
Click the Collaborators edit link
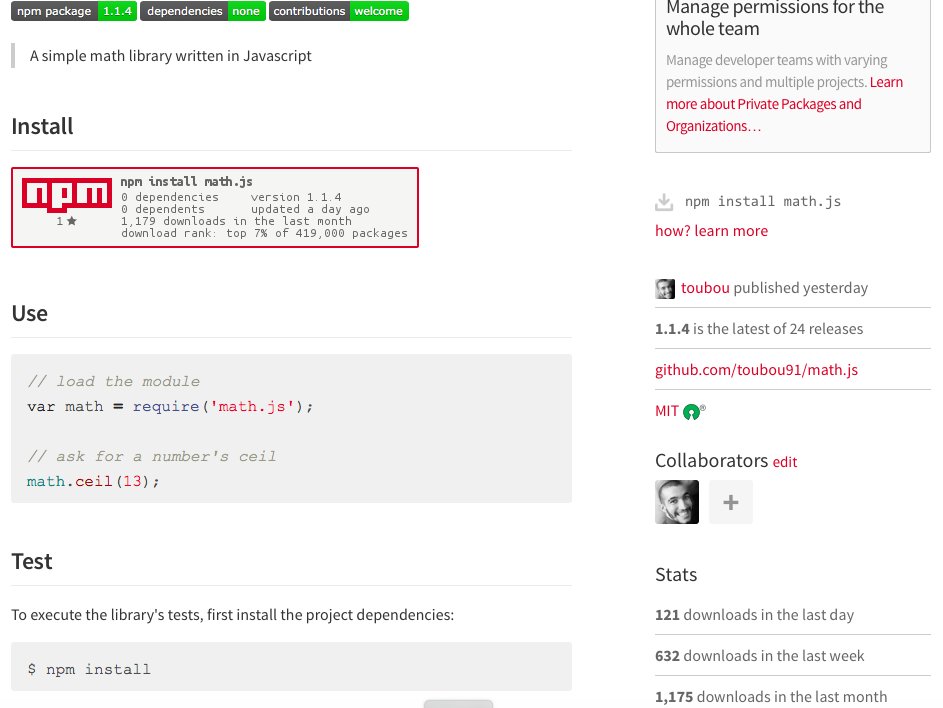click(x=785, y=462)
